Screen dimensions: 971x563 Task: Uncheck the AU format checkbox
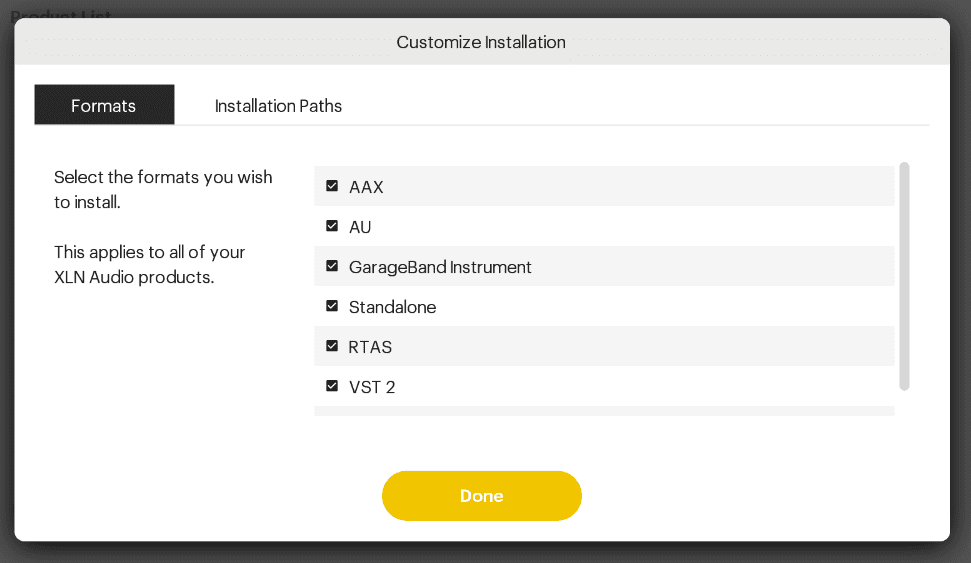pyautogui.click(x=332, y=226)
